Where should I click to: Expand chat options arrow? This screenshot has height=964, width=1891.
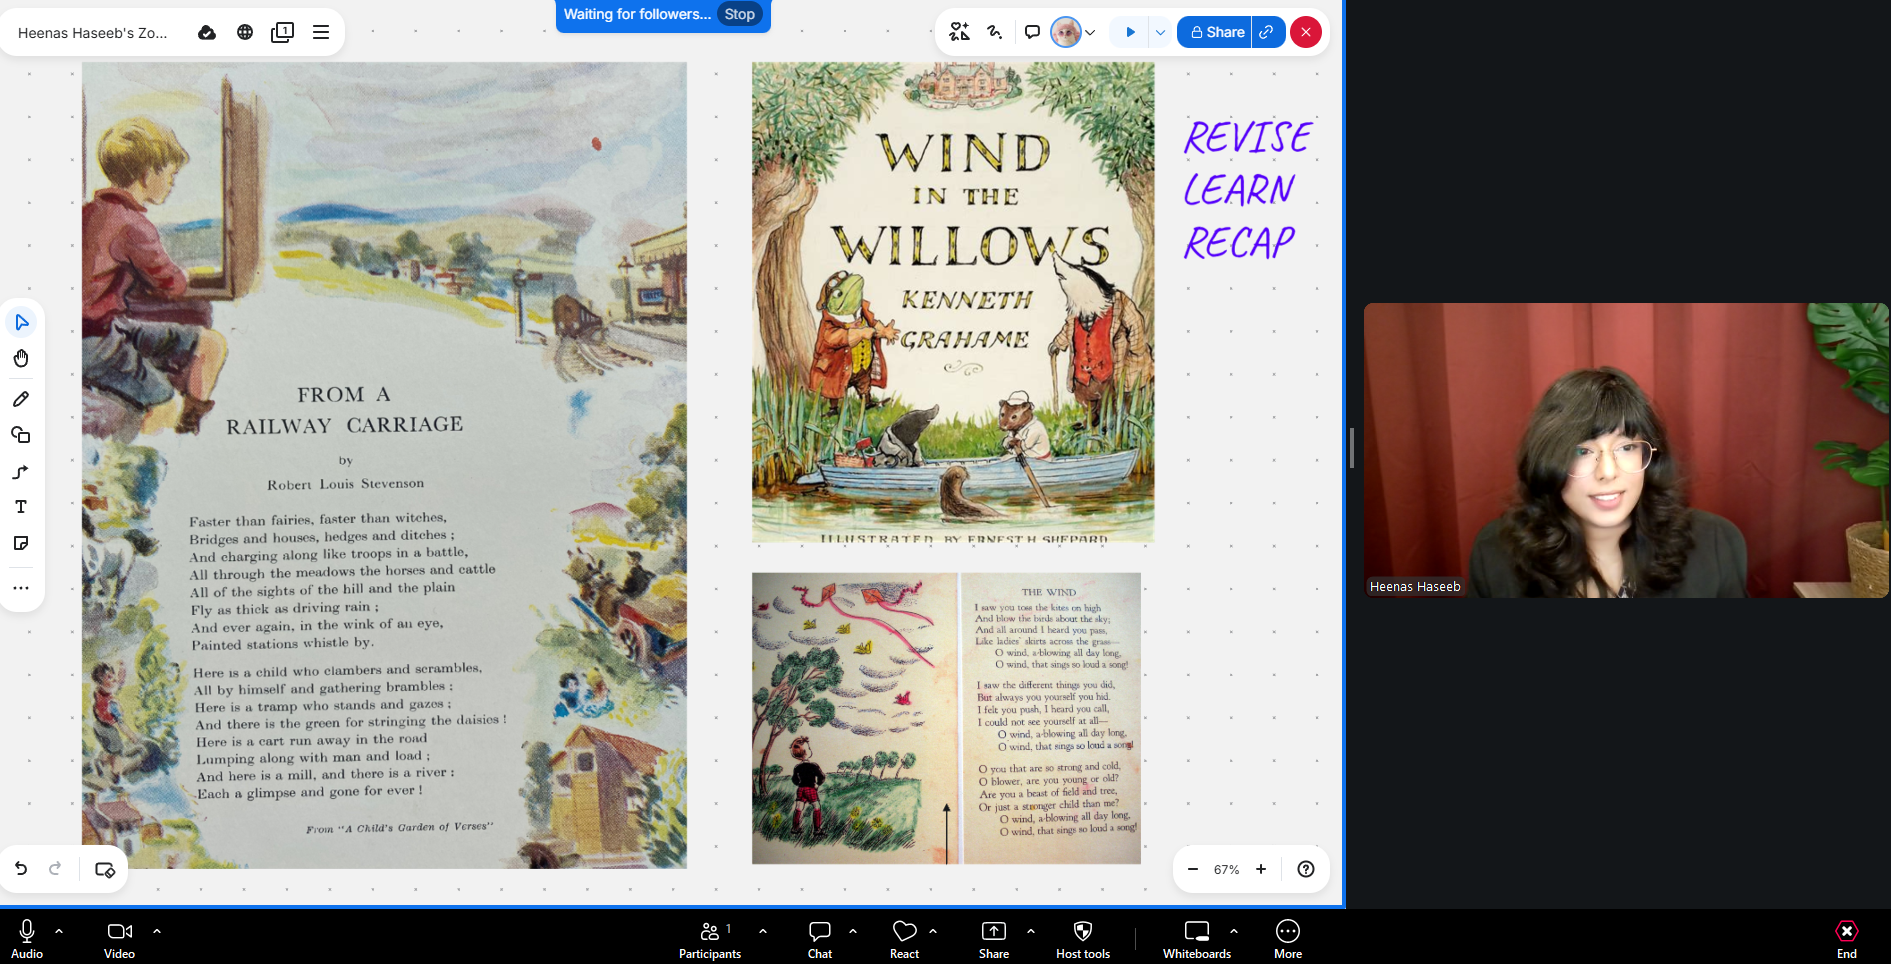853,931
